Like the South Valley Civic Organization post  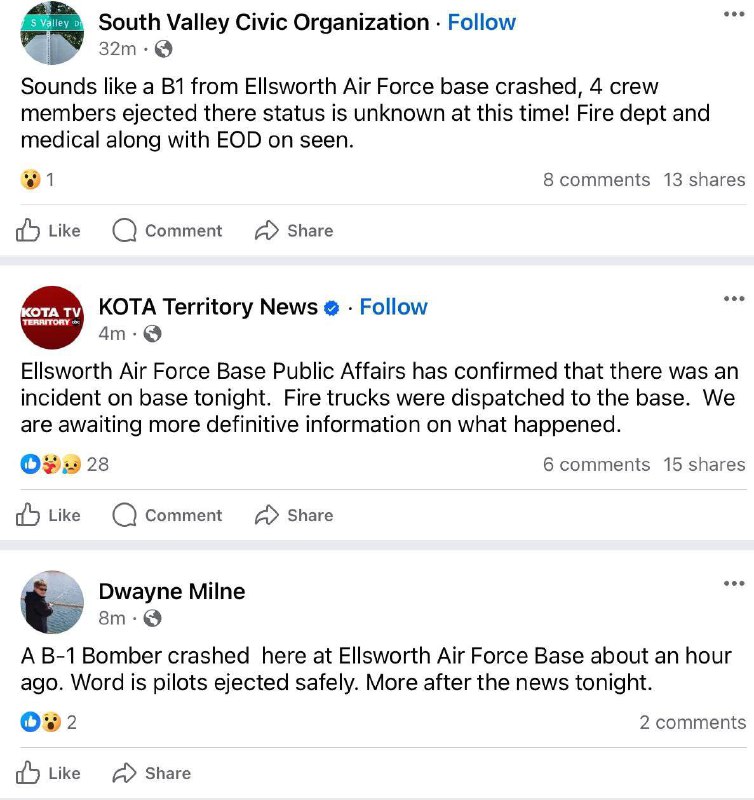(x=49, y=231)
